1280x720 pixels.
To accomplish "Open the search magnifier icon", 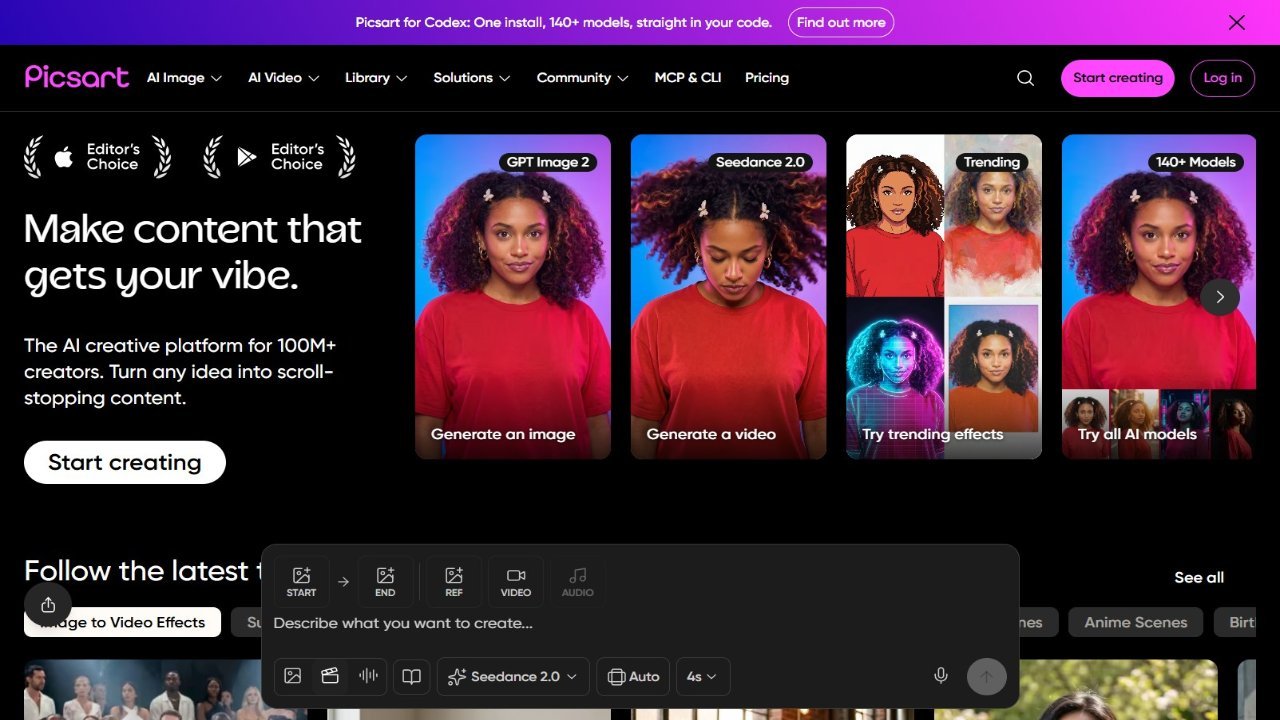I will click(1025, 78).
